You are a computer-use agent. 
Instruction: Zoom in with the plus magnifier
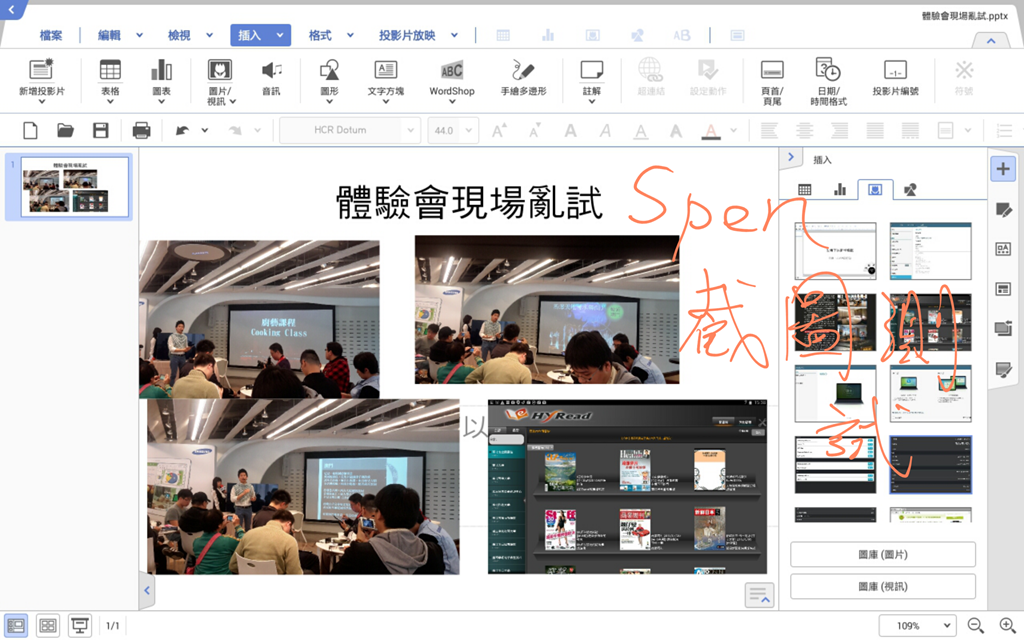pos(1008,626)
